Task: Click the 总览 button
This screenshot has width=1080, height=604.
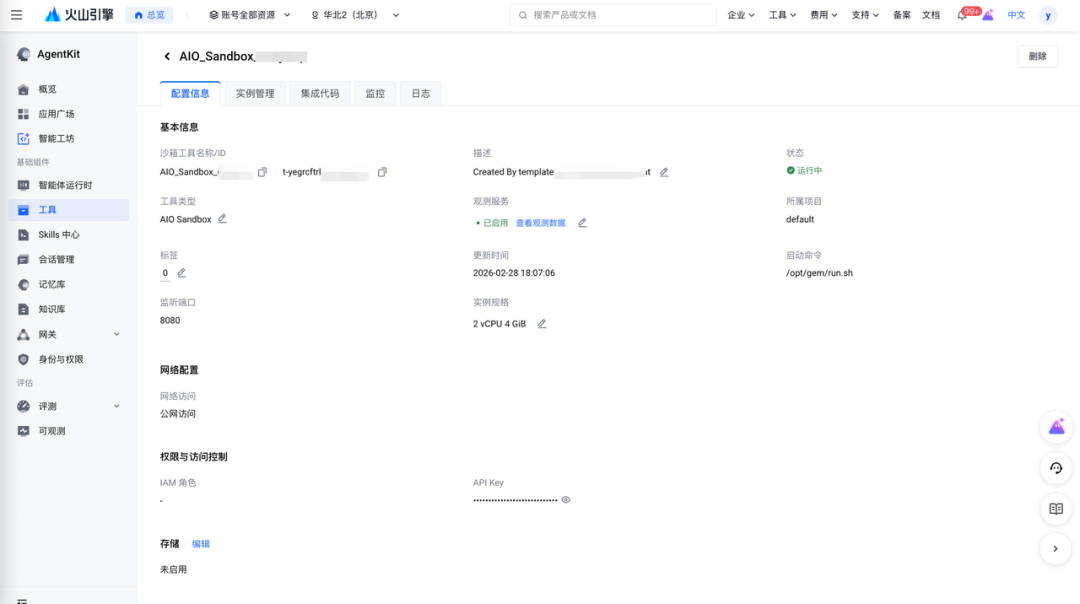Action: pos(149,15)
